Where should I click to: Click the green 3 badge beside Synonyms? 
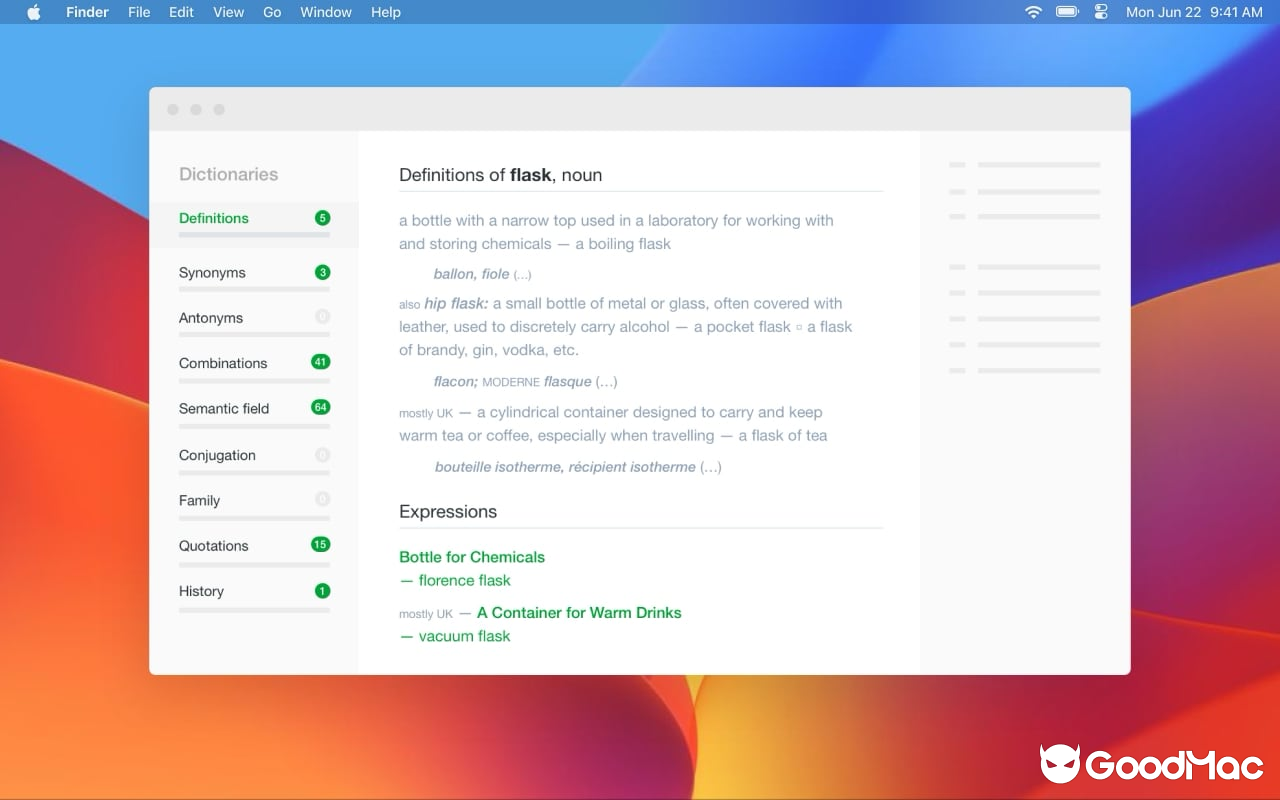tap(322, 272)
